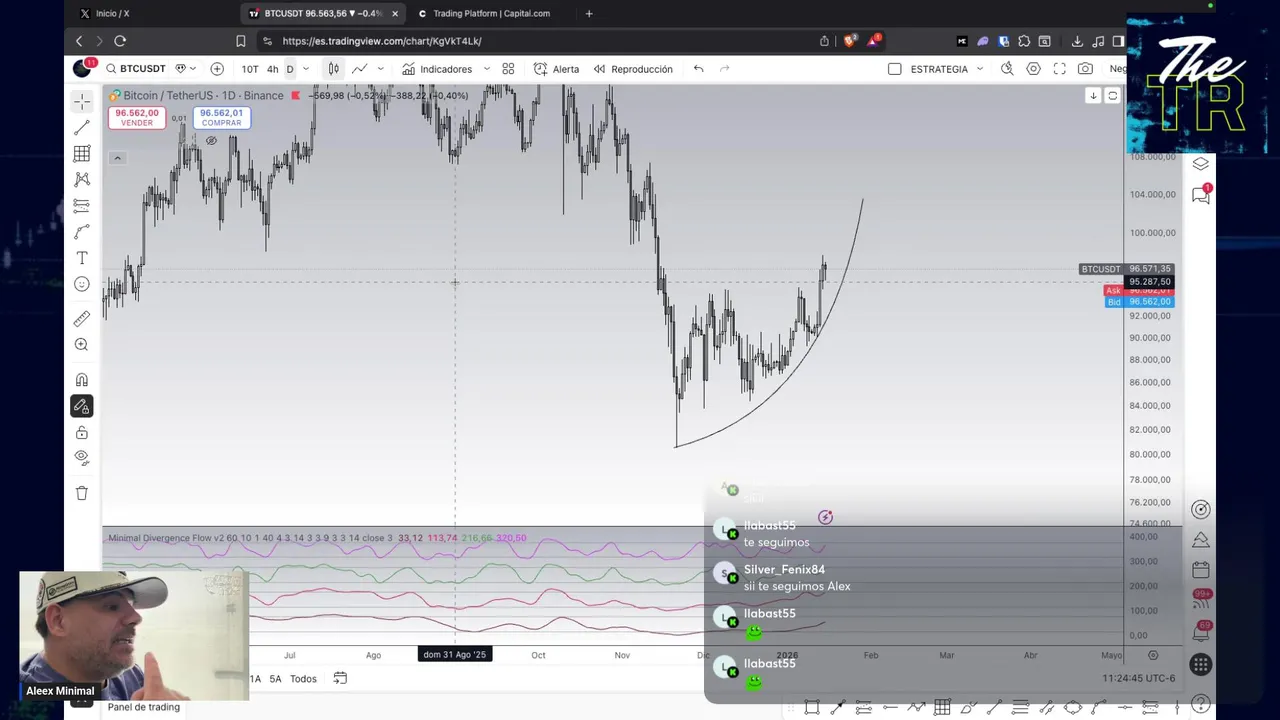Open the quick search icon
The height and width of the screenshot is (720, 1280).
pyautogui.click(x=1007, y=69)
